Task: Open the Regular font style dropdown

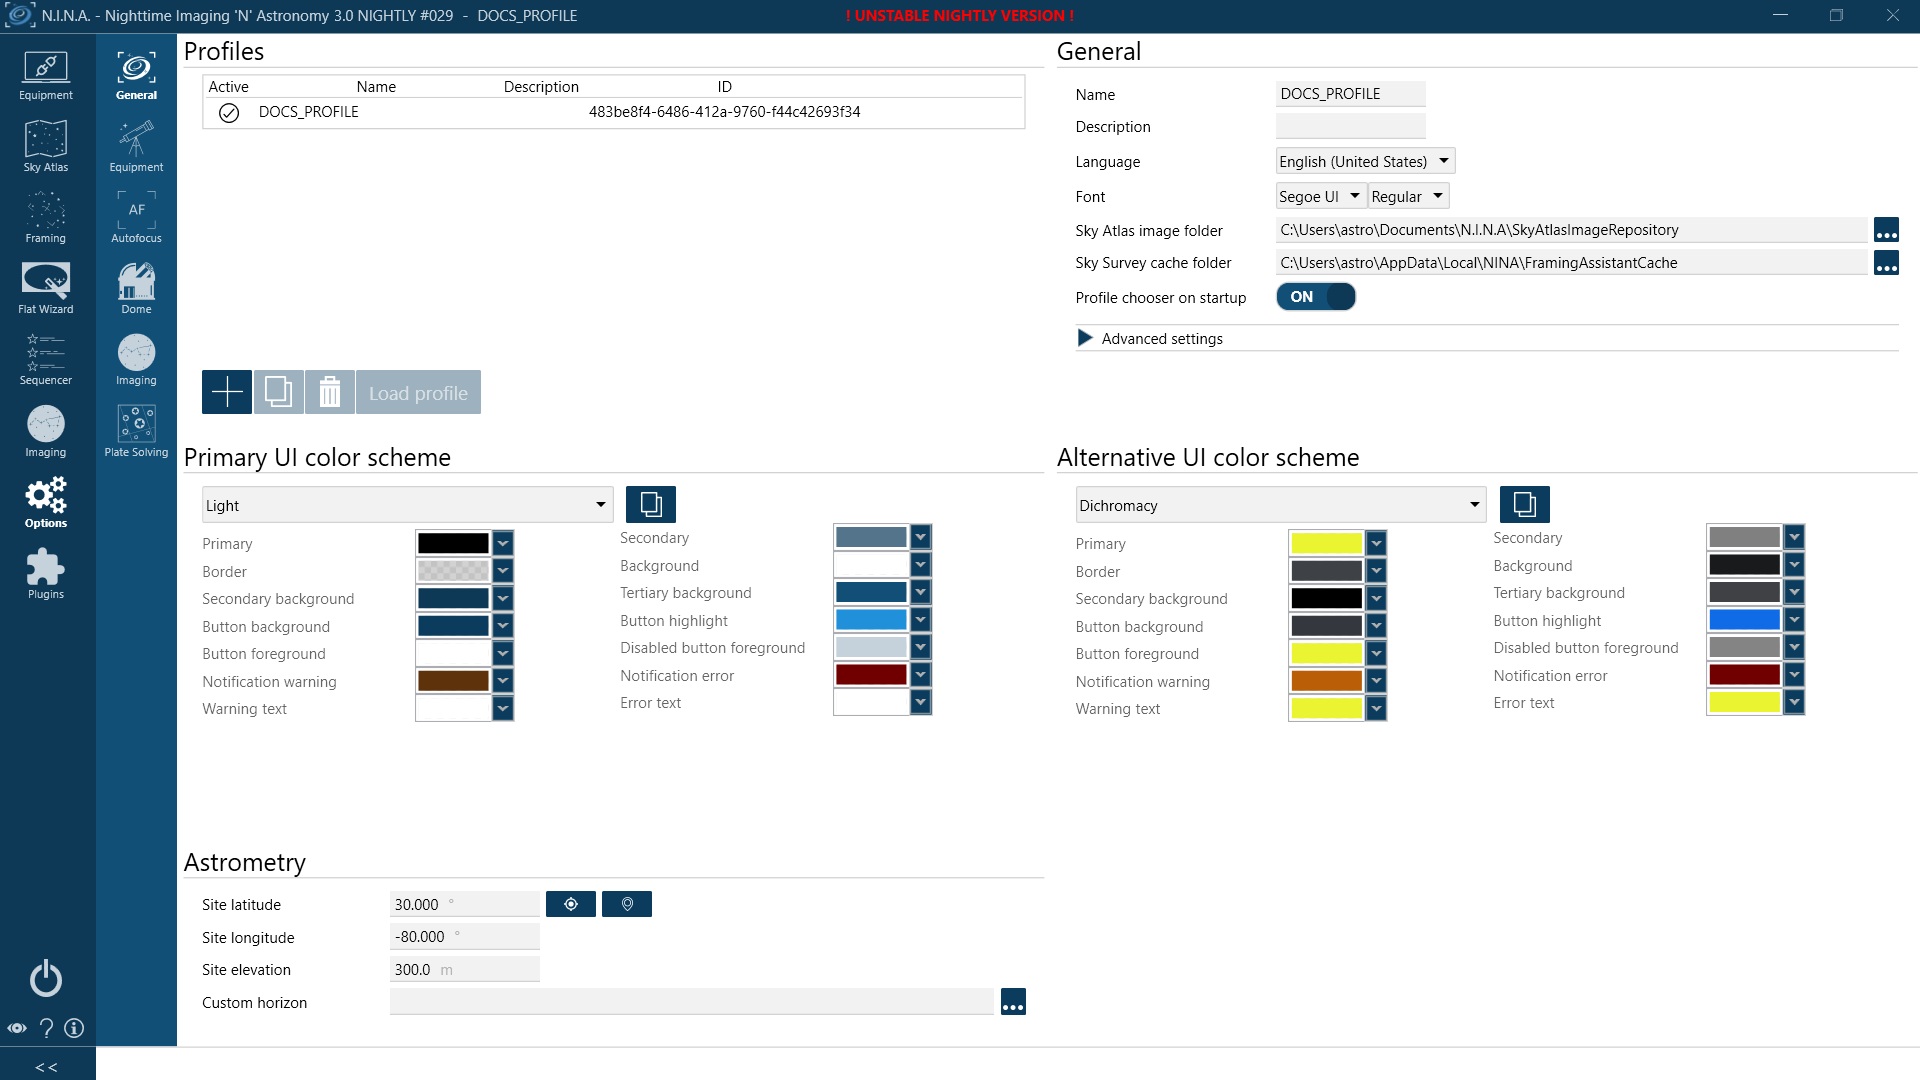Action: click(1408, 196)
